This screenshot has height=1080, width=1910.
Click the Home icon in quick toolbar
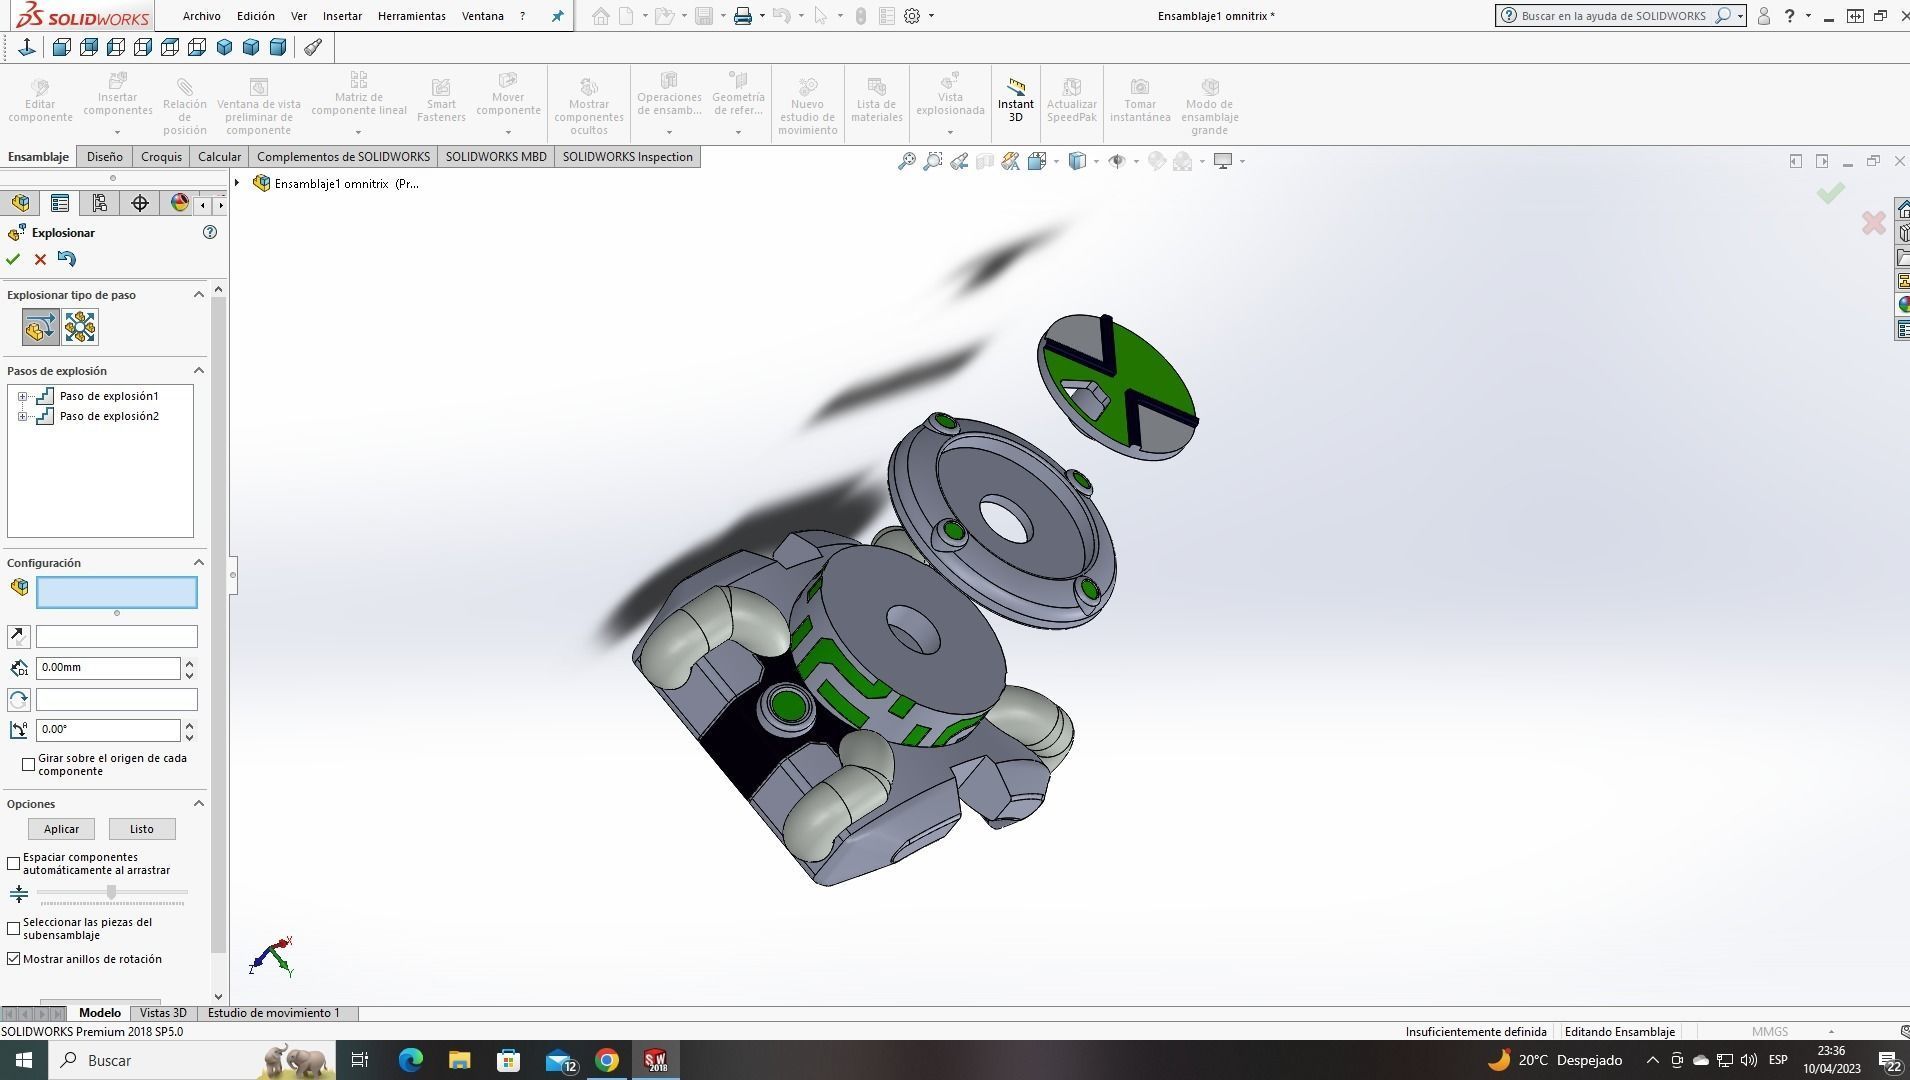tap(601, 16)
